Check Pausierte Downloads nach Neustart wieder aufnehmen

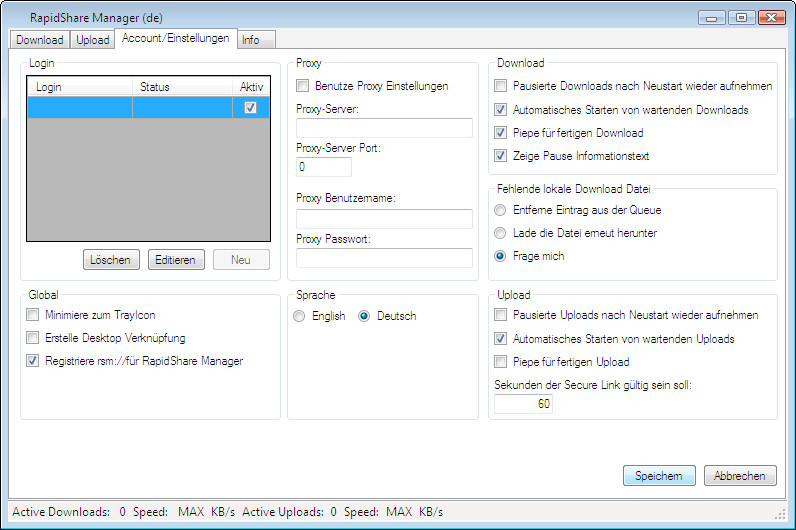tap(501, 85)
